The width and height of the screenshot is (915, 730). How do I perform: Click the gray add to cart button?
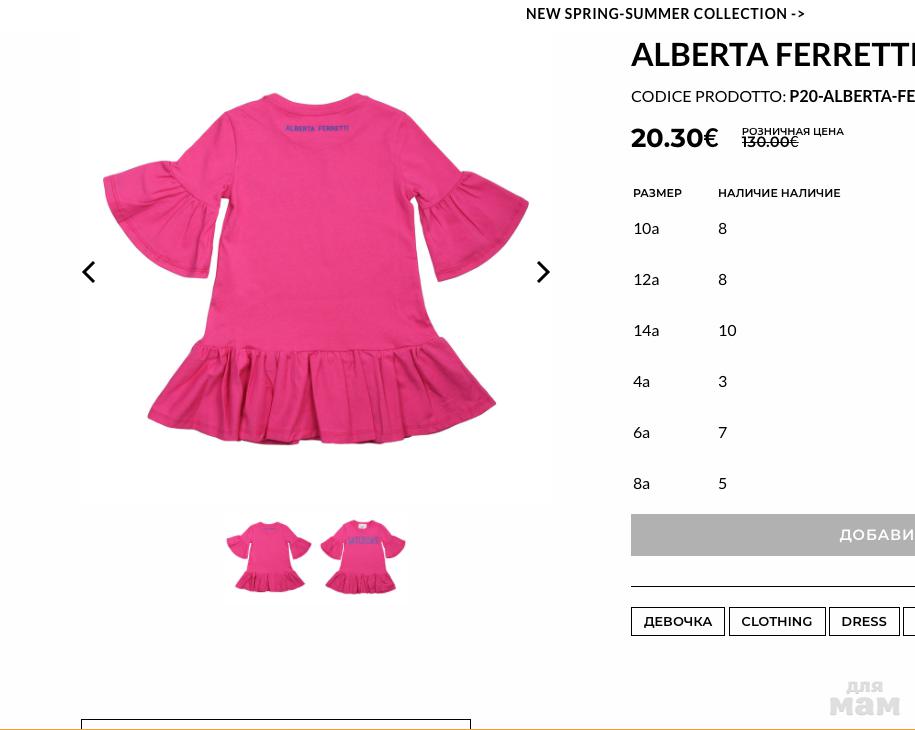(773, 535)
